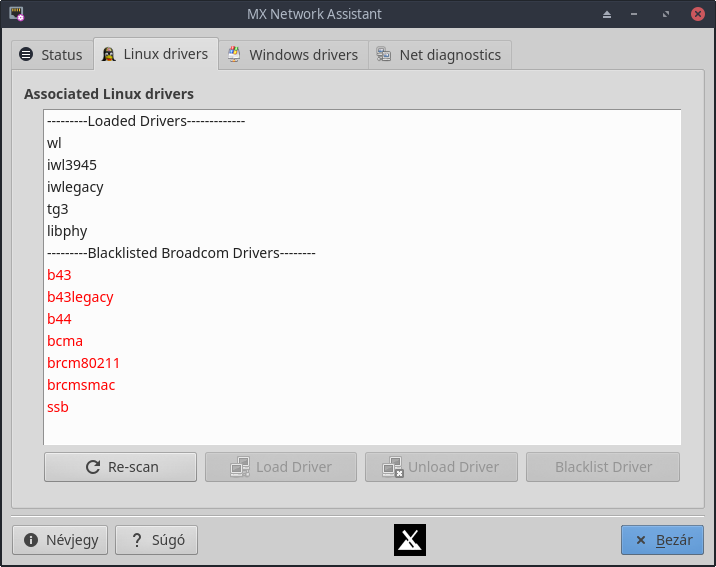Click the Loaded Drivers header row
The width and height of the screenshot is (716, 567).
[362, 121]
